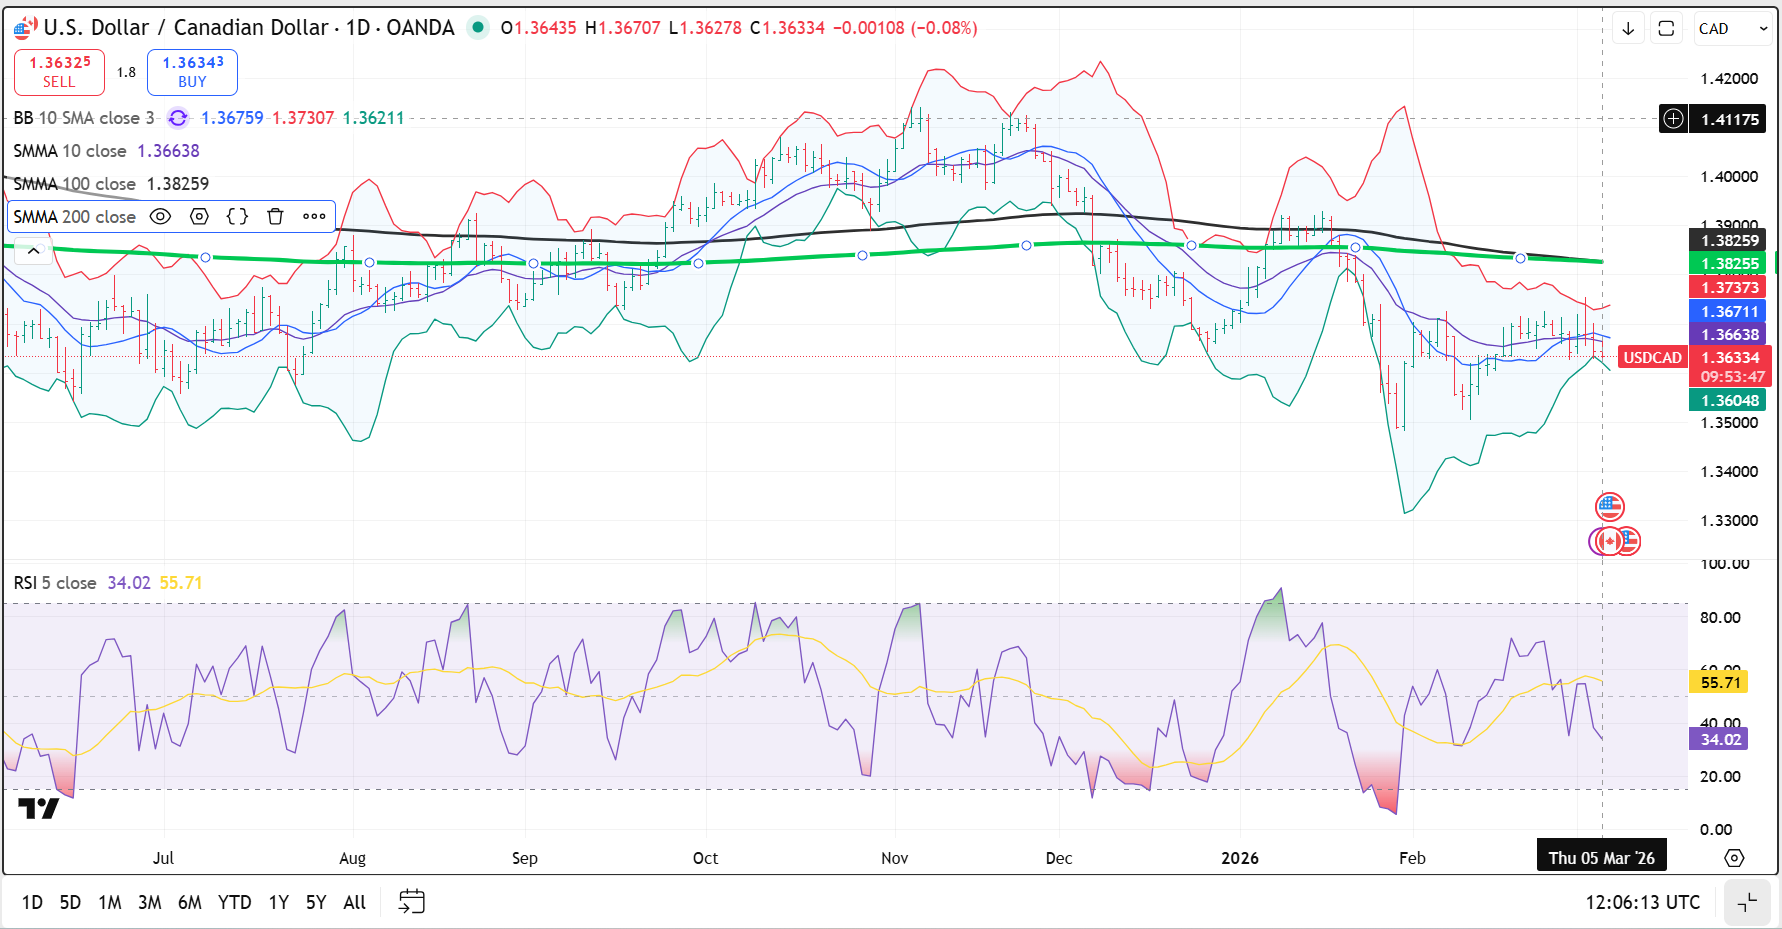Screen dimensions: 1782x929
Task: Remove SMMA 200 indicator with trash icon
Action: 275,217
